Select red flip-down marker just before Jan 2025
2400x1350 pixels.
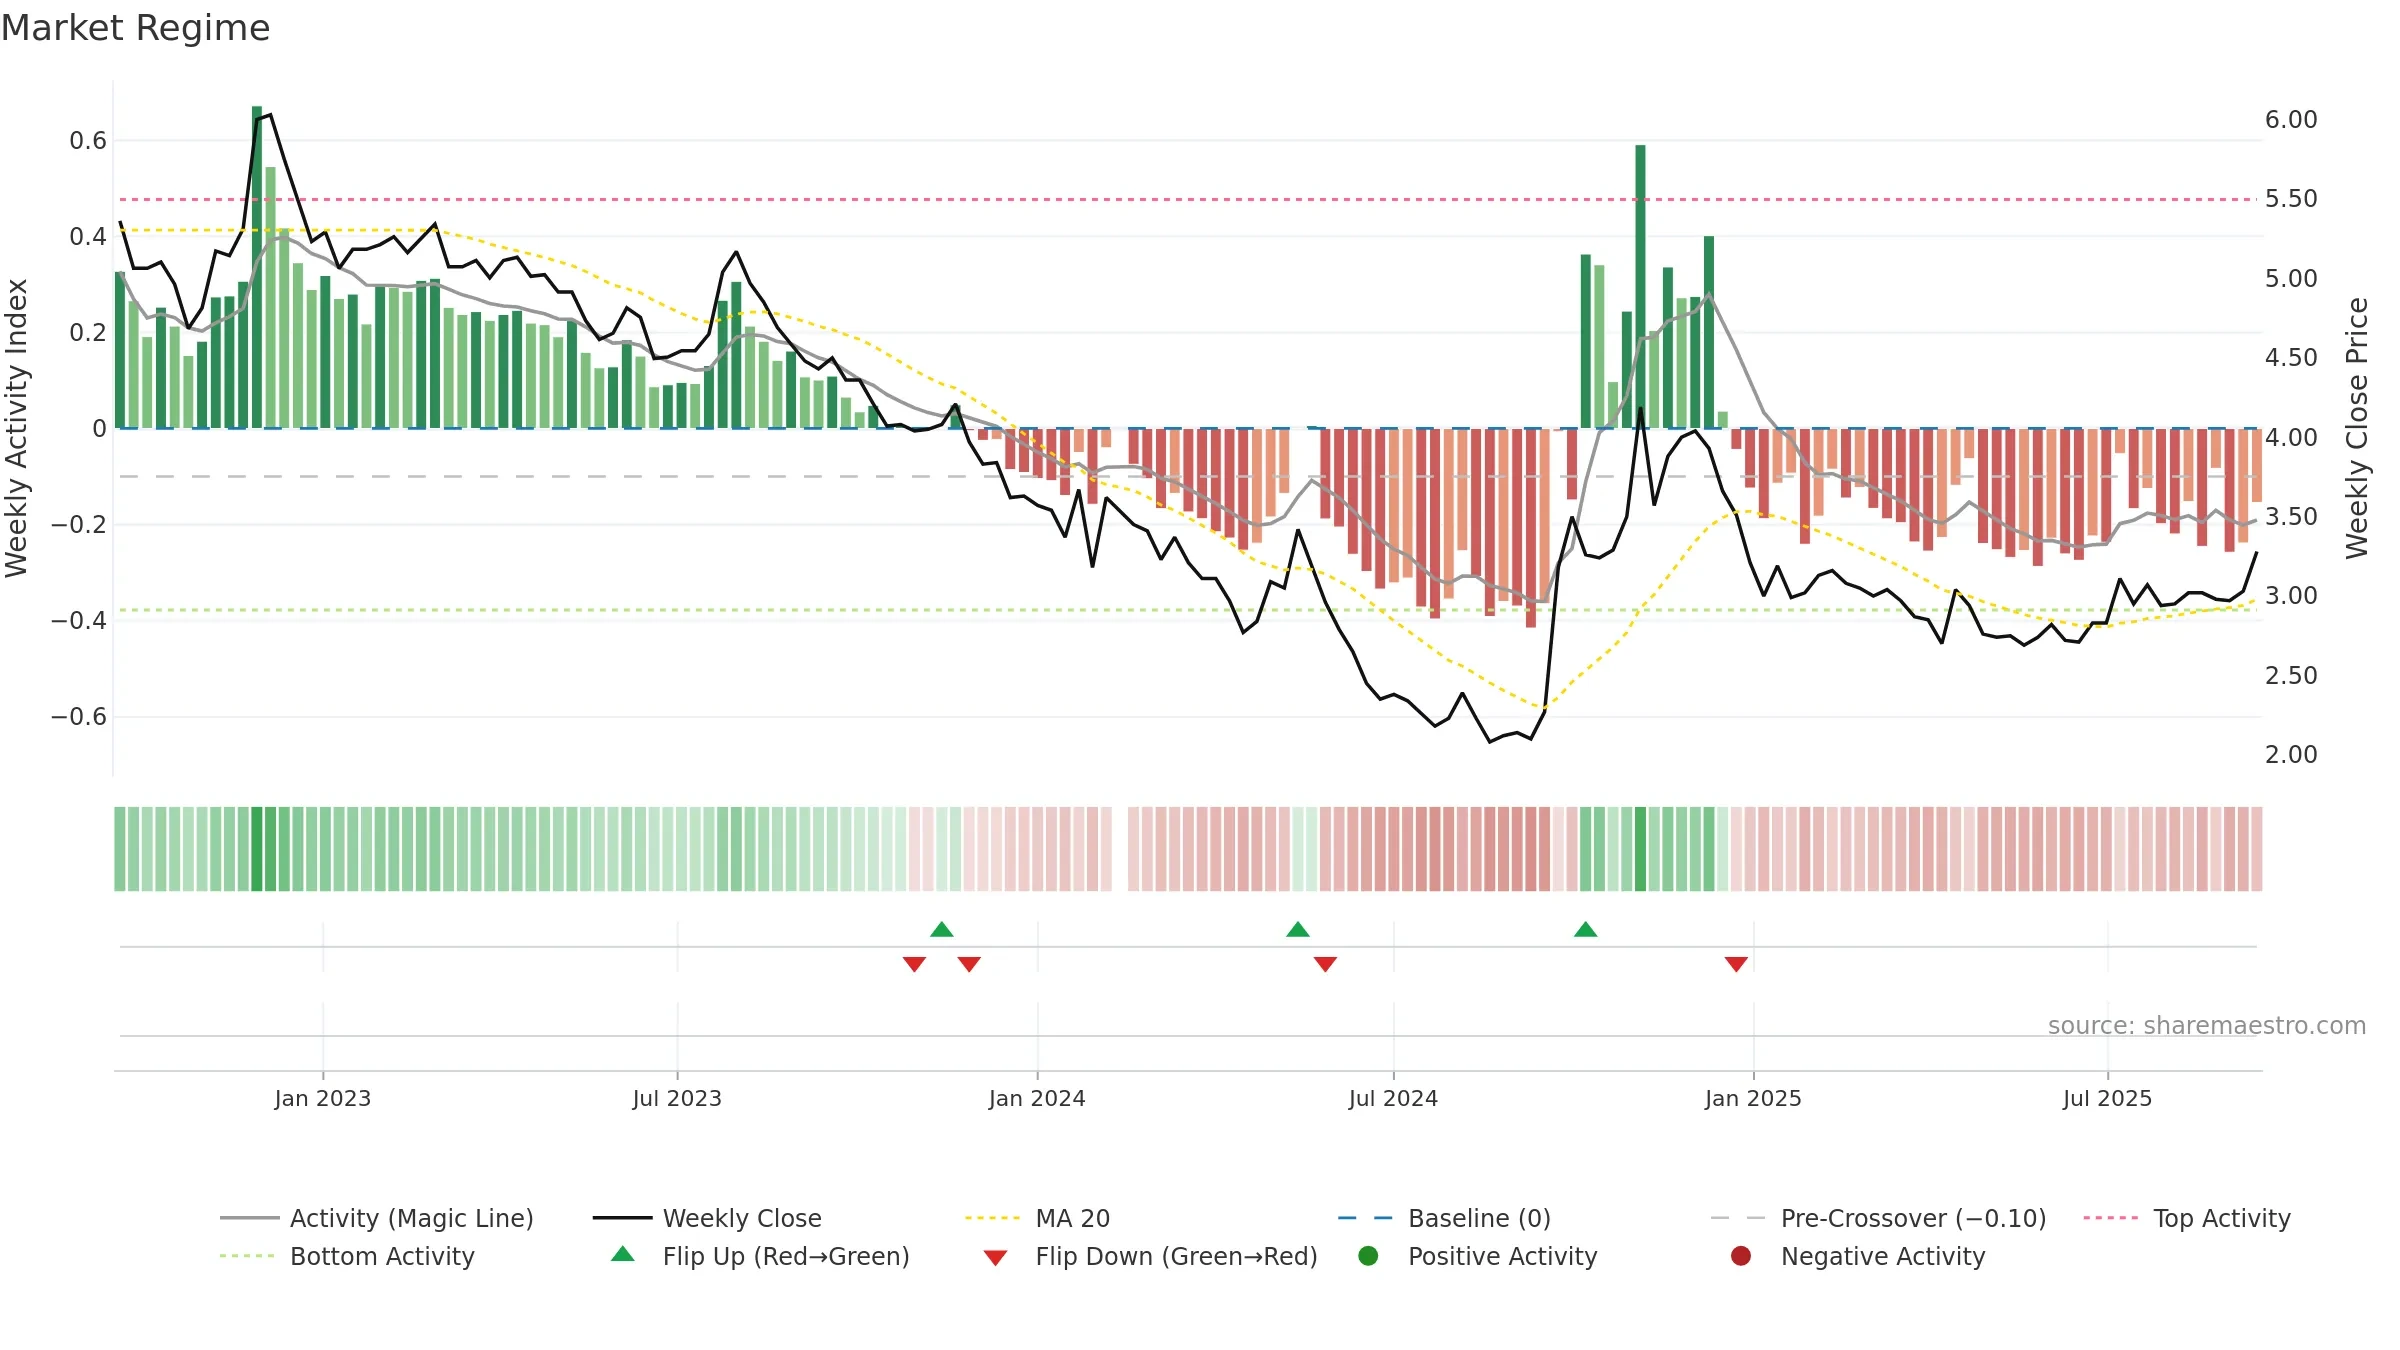(1736, 964)
